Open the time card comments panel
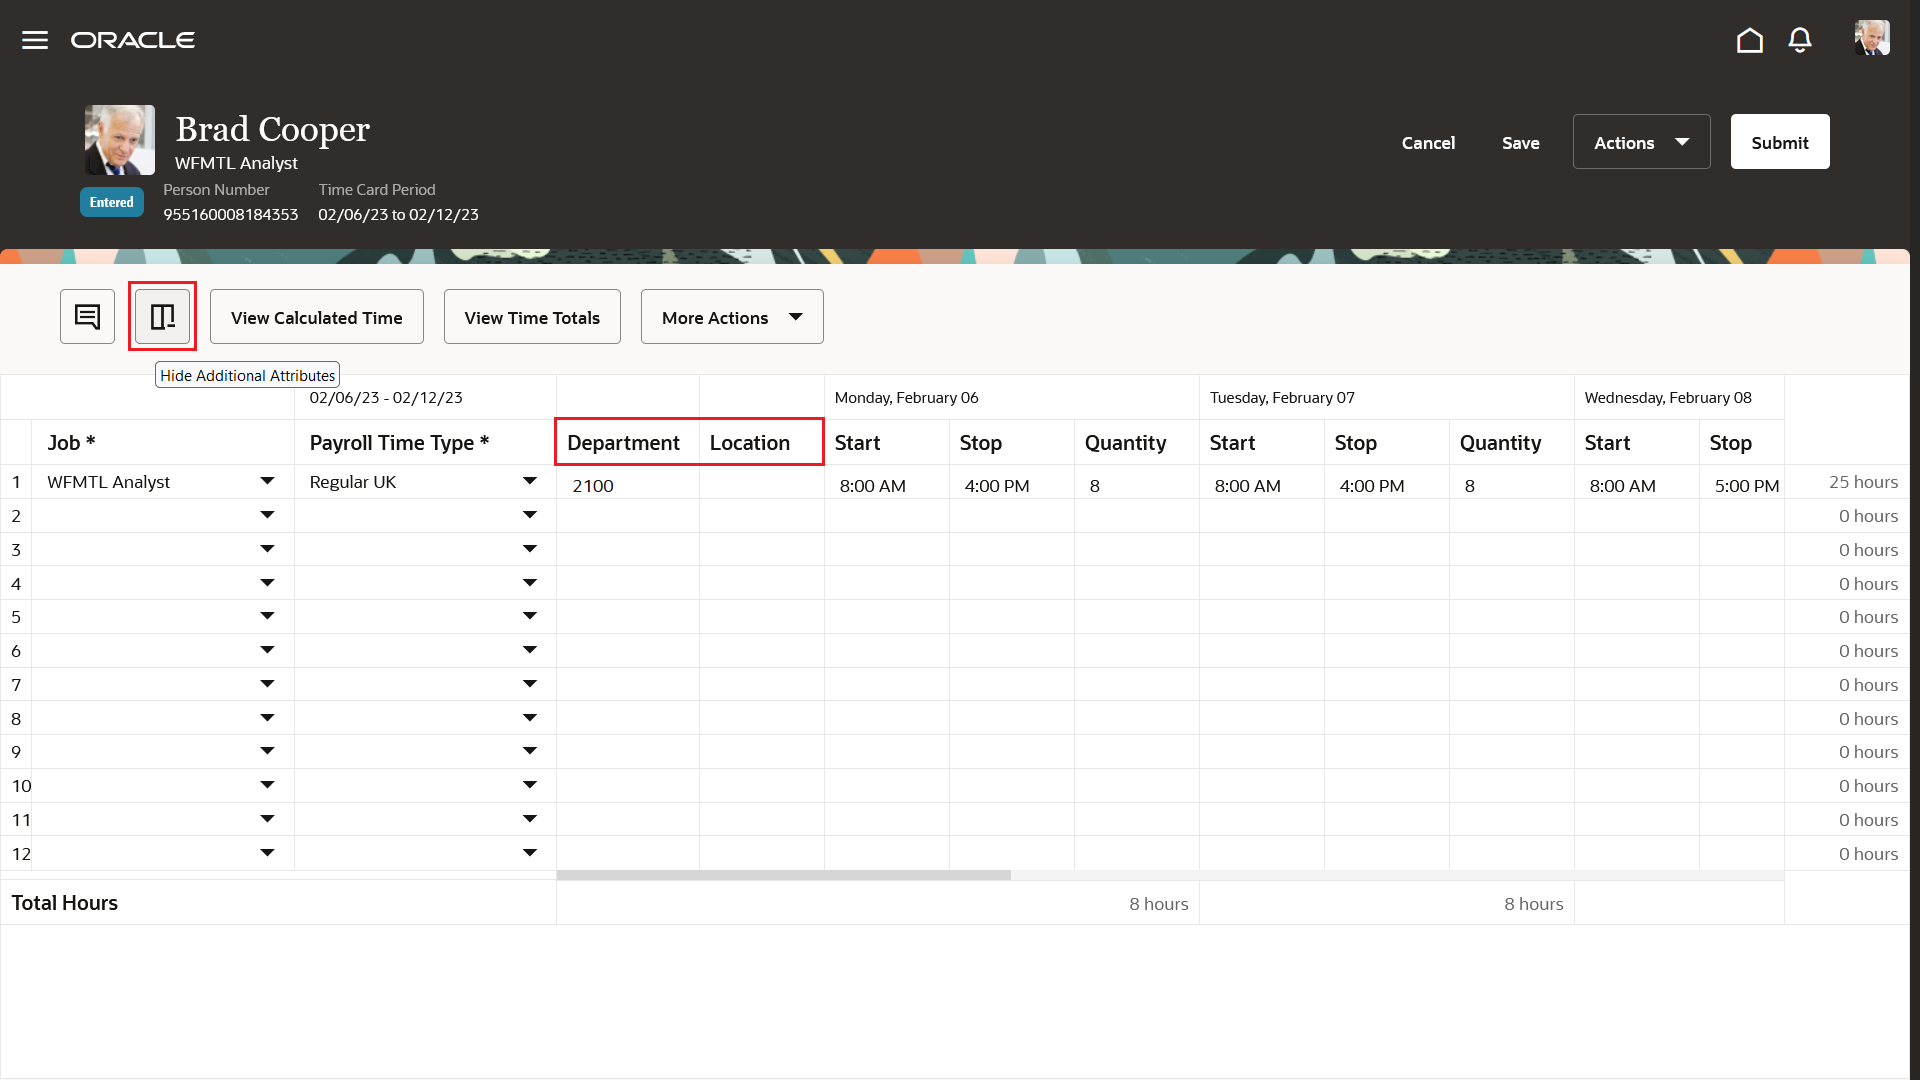 pos(87,316)
